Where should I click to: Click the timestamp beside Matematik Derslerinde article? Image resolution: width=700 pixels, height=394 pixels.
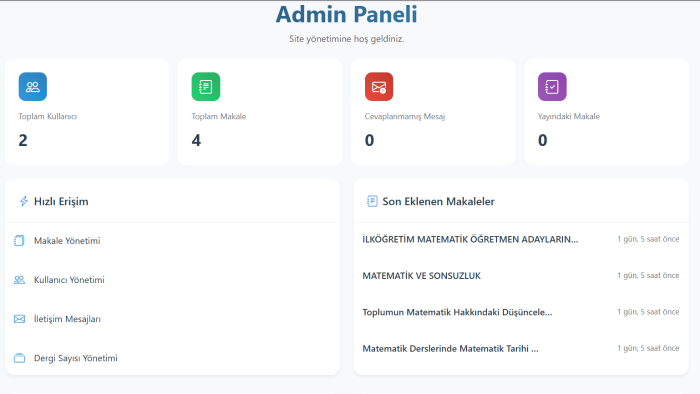(x=648, y=348)
